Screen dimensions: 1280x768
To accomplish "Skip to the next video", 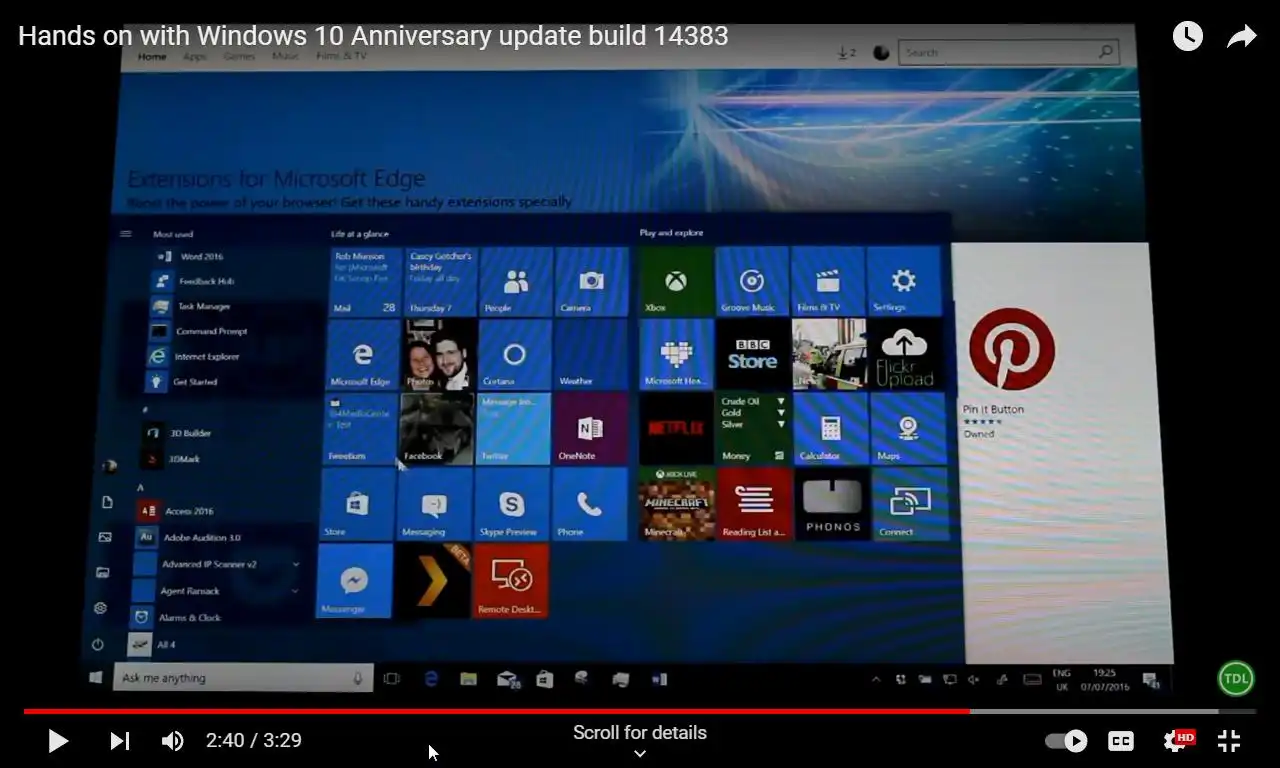I will pyautogui.click(x=120, y=741).
